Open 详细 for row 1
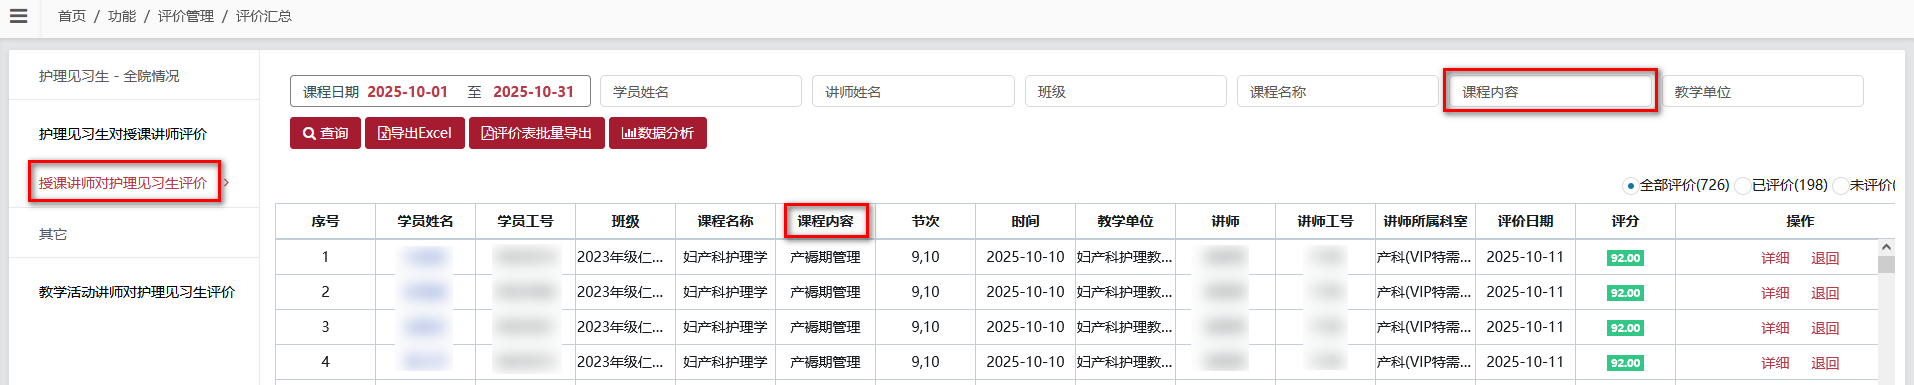The image size is (1914, 385). point(1775,258)
